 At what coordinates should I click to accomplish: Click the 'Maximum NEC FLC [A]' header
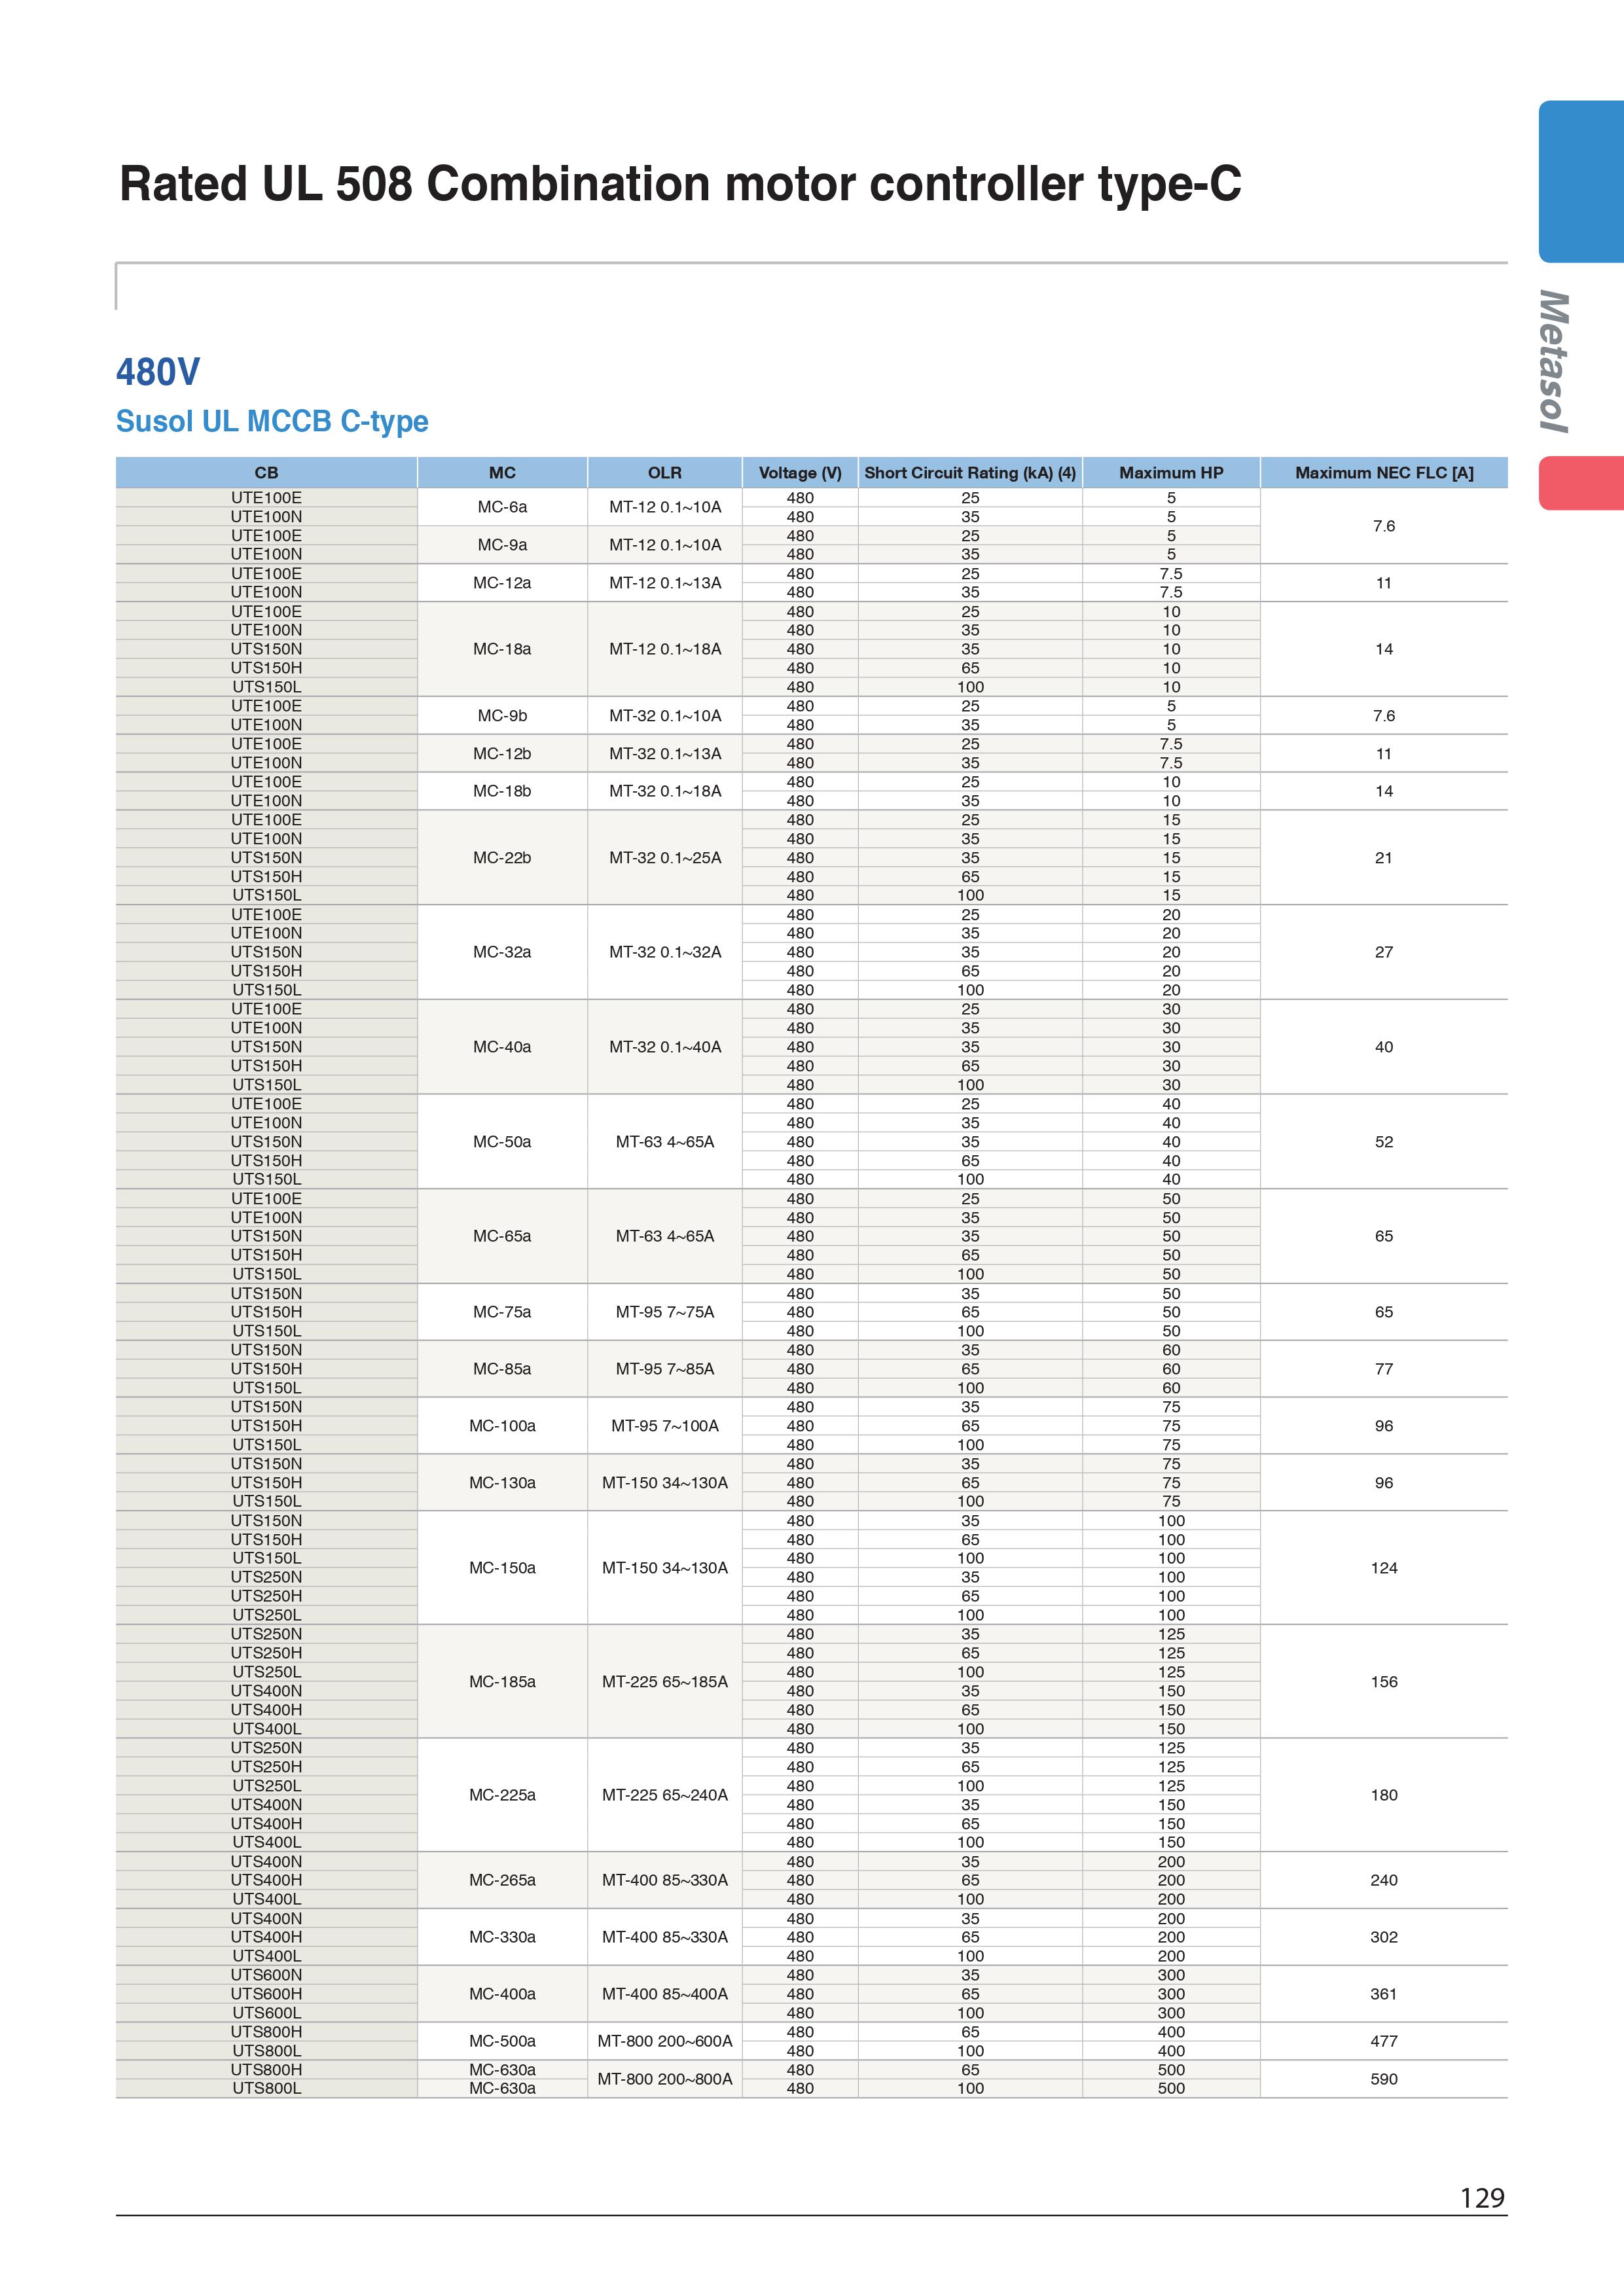coord(1384,473)
